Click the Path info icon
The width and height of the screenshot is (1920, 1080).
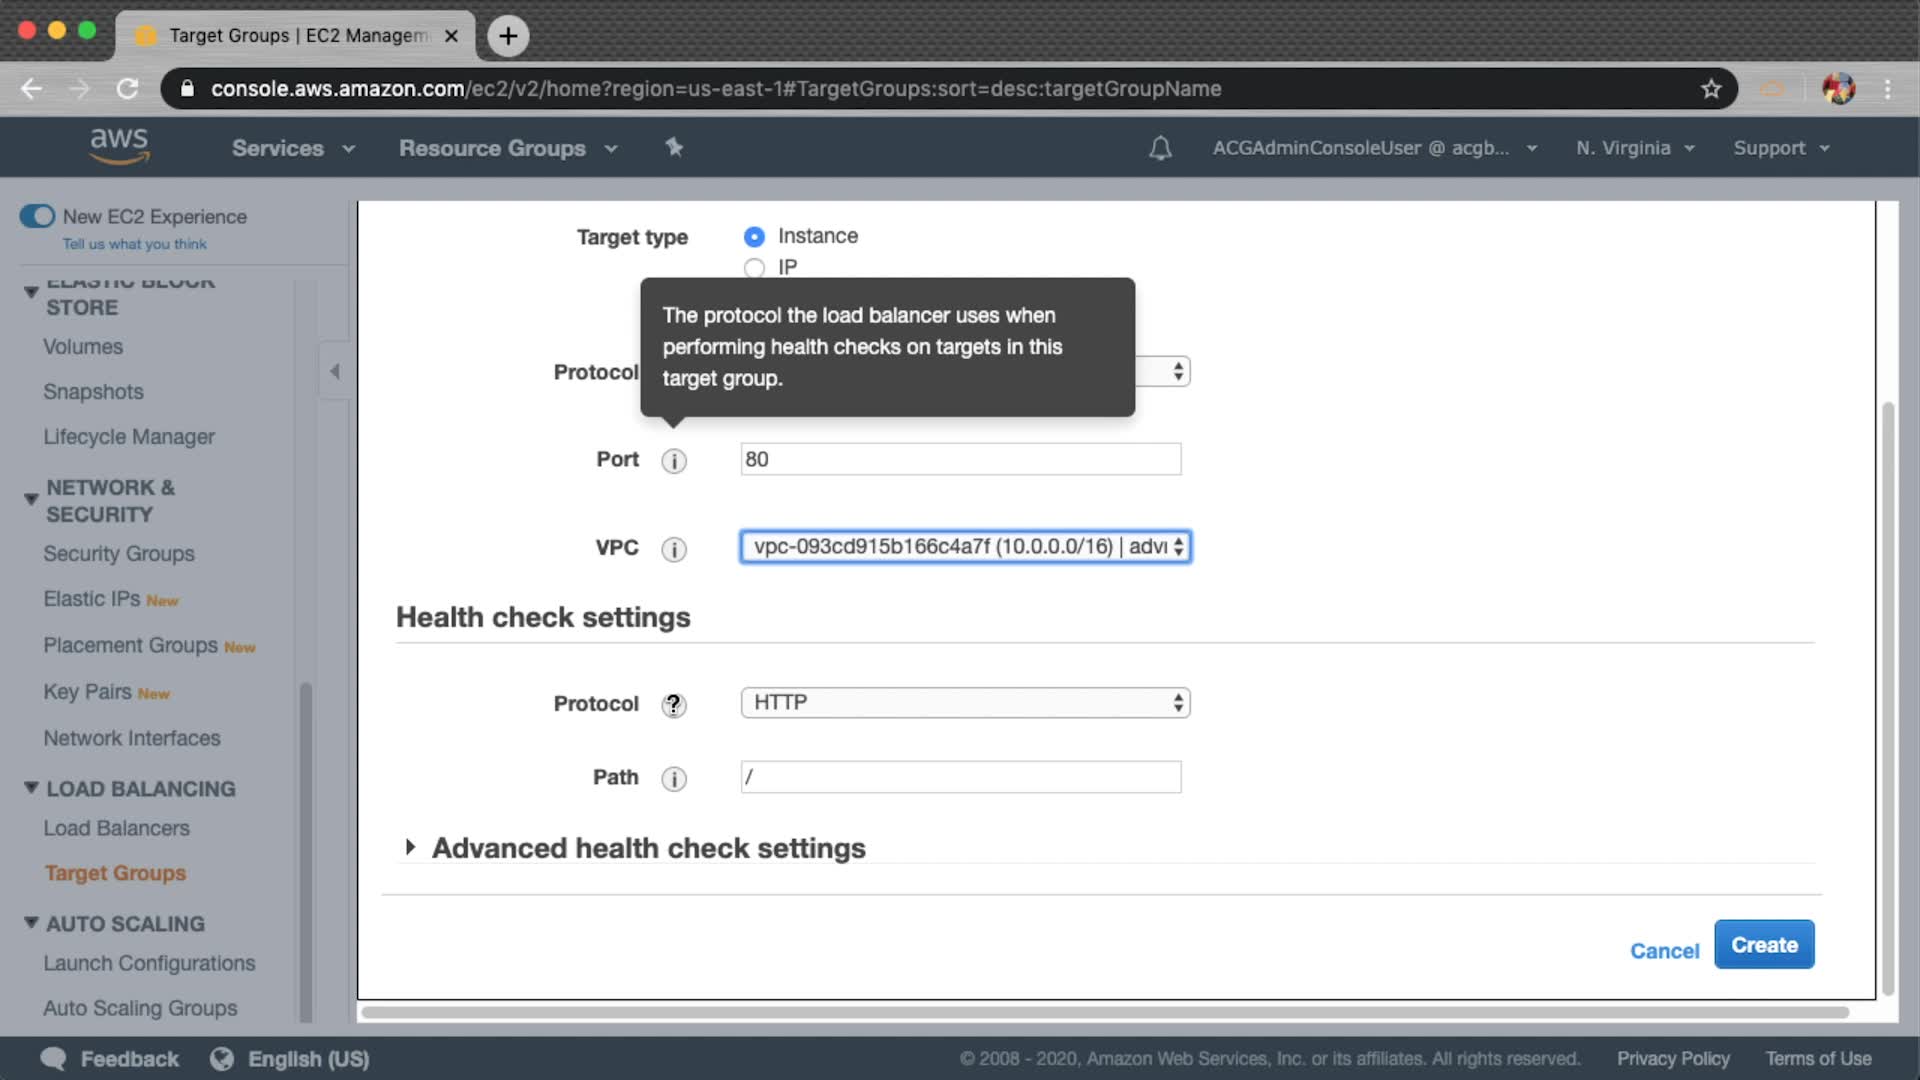coord(674,779)
